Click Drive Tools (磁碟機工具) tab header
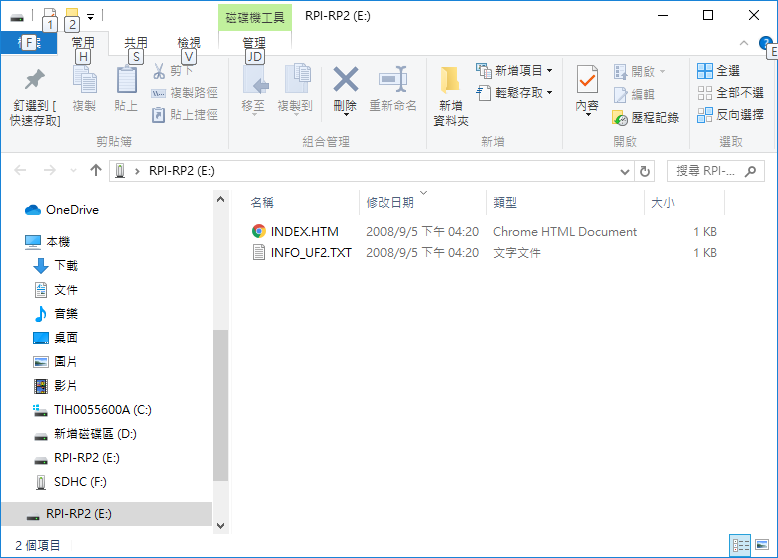 click(255, 18)
